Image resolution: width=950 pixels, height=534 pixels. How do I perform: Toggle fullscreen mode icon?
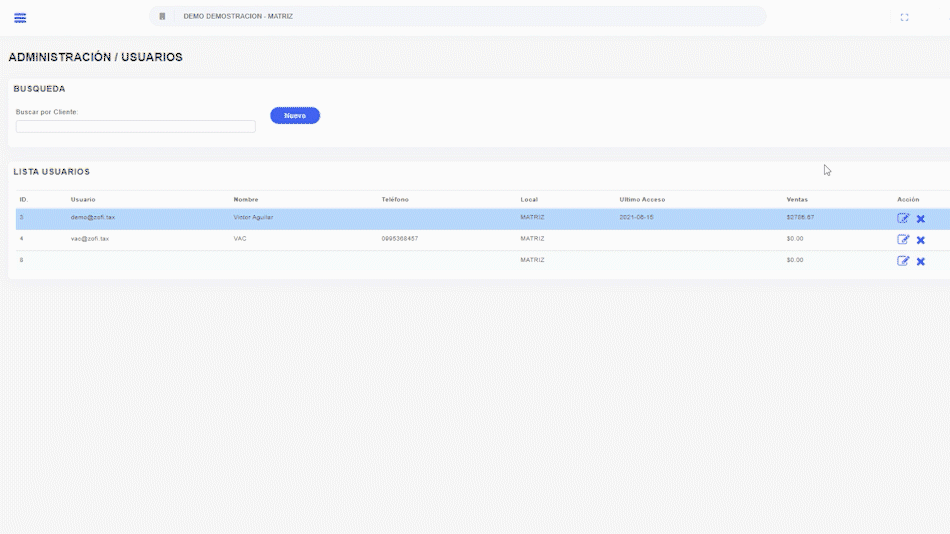[904, 17]
